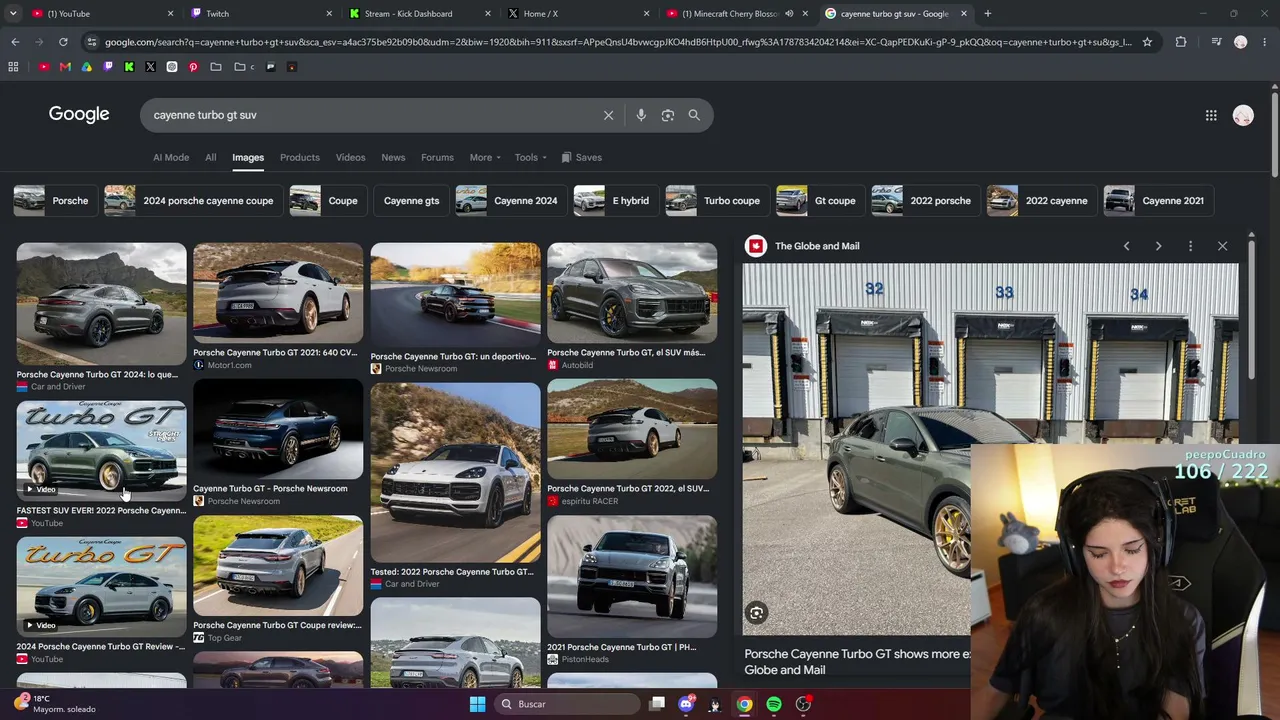Switch to the AI Mode tab
The height and width of the screenshot is (720, 1280).
[x=171, y=157]
